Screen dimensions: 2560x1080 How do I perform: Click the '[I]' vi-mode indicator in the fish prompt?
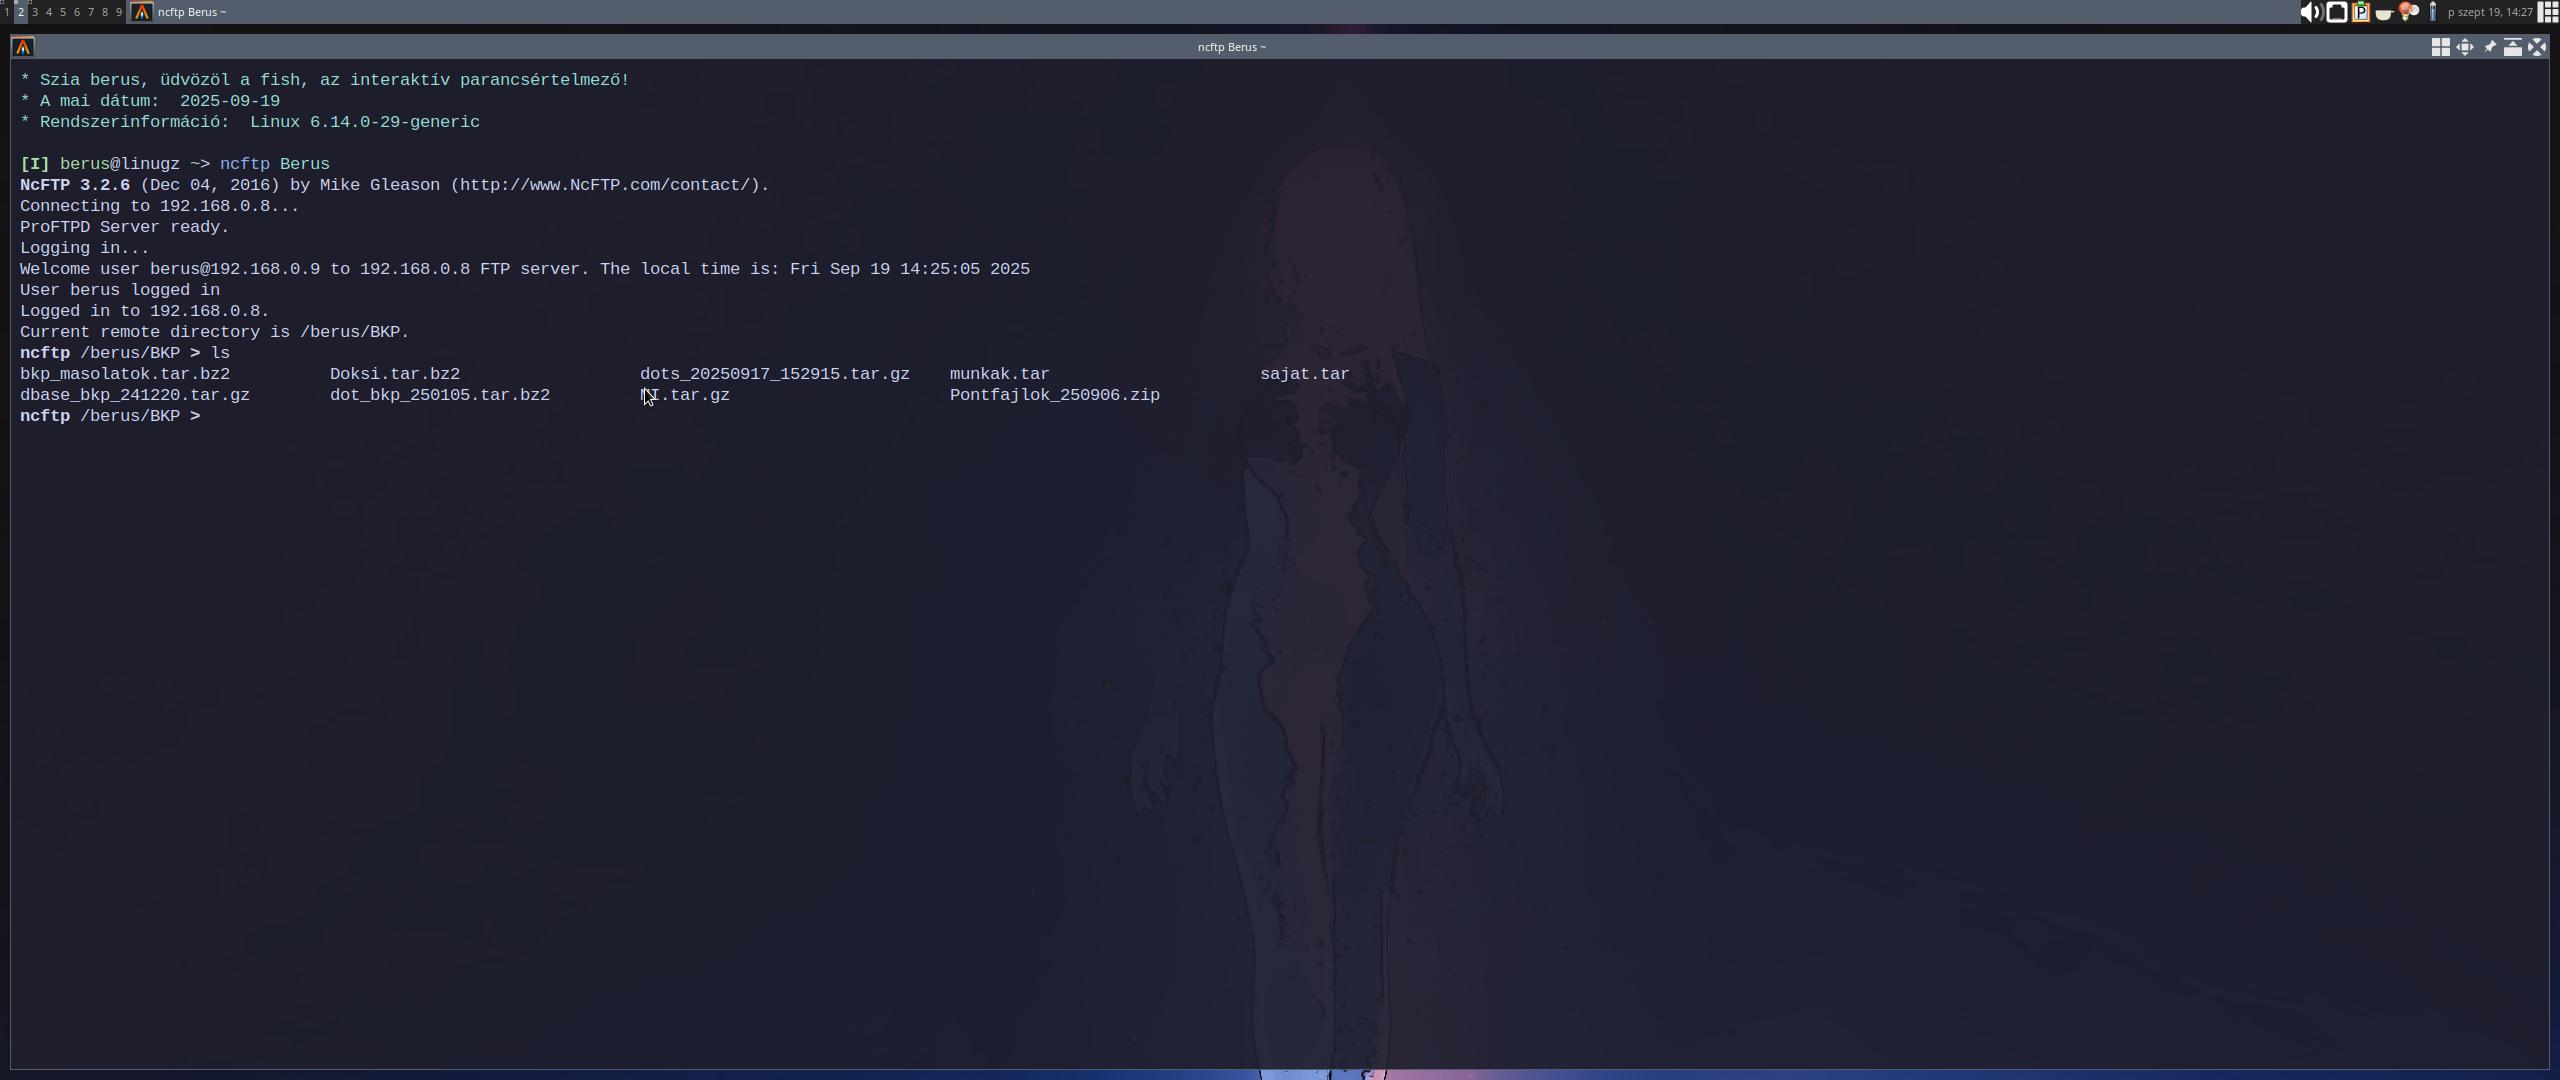coord(35,164)
